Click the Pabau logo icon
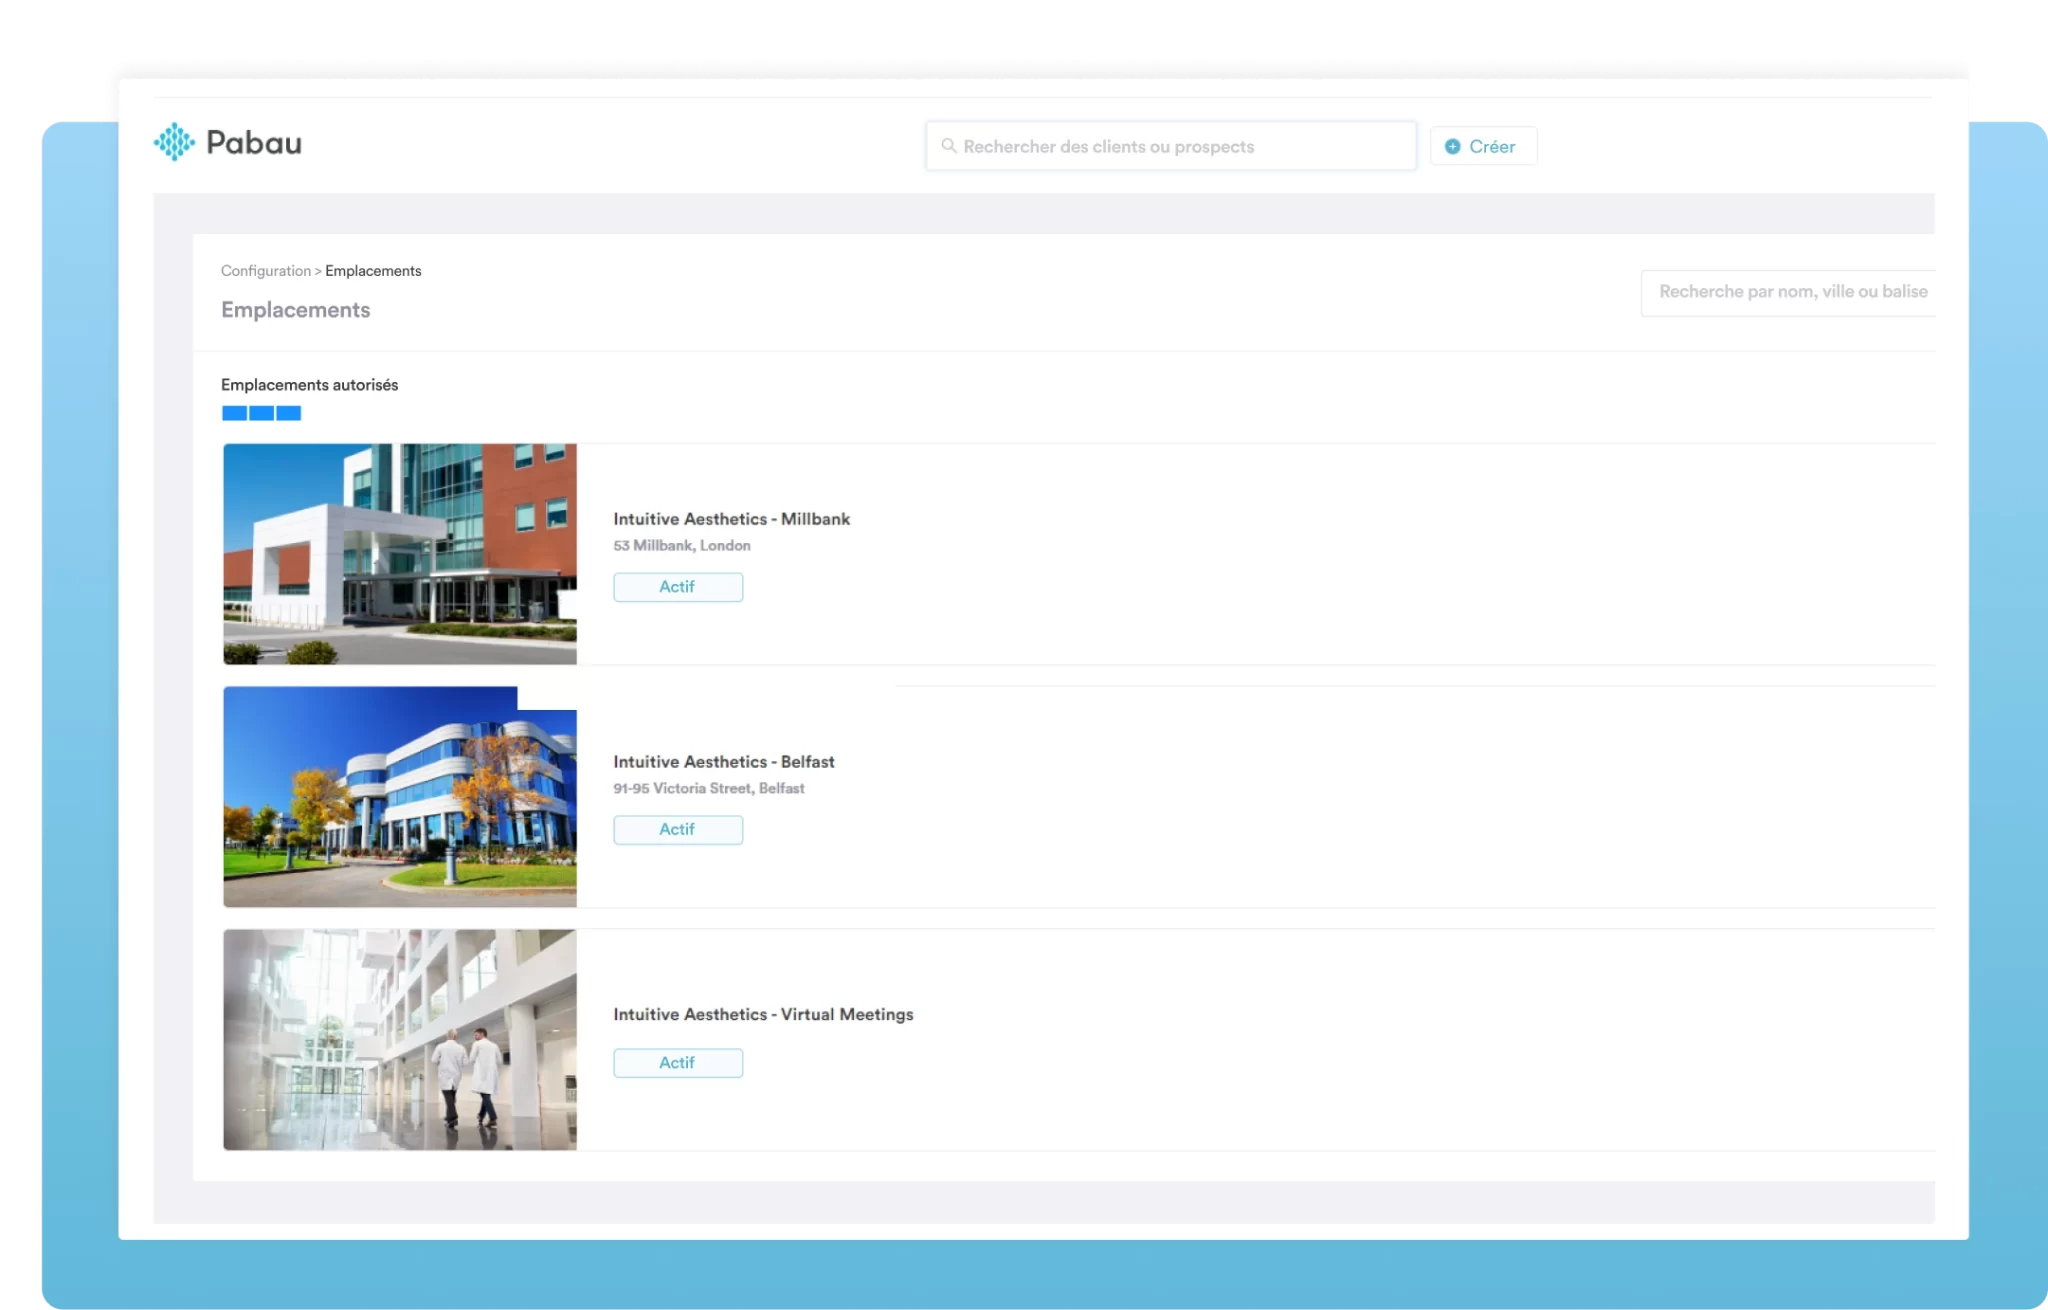2048x1310 pixels. coord(174,142)
